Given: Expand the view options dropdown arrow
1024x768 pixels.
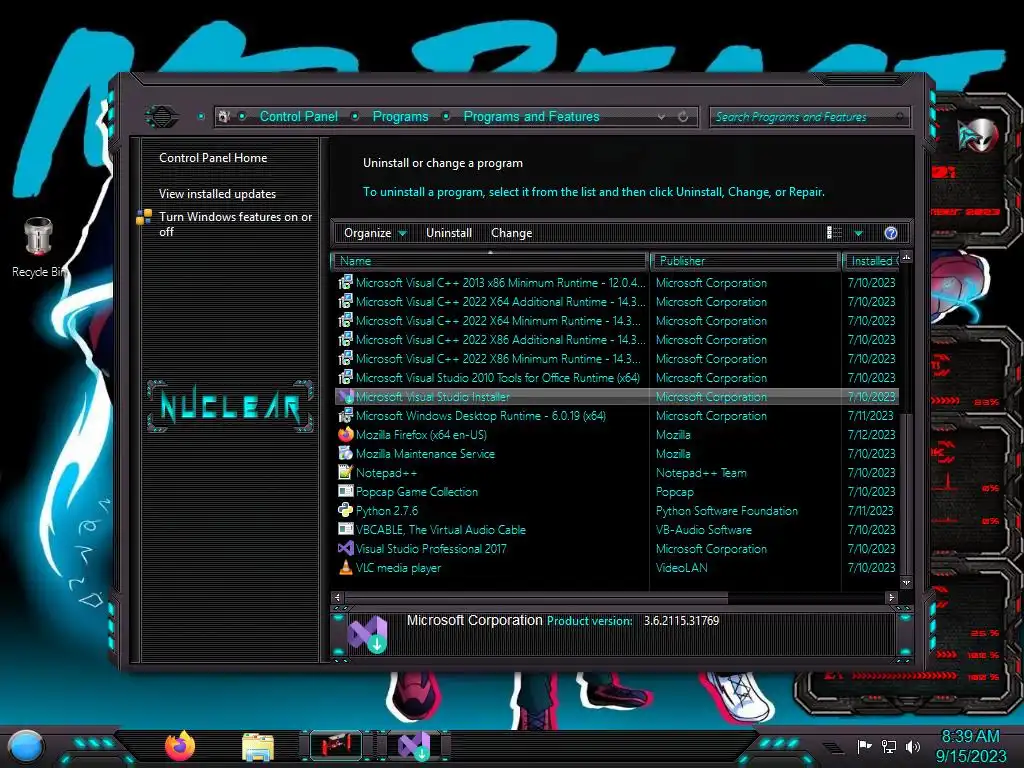Looking at the screenshot, I should [859, 233].
